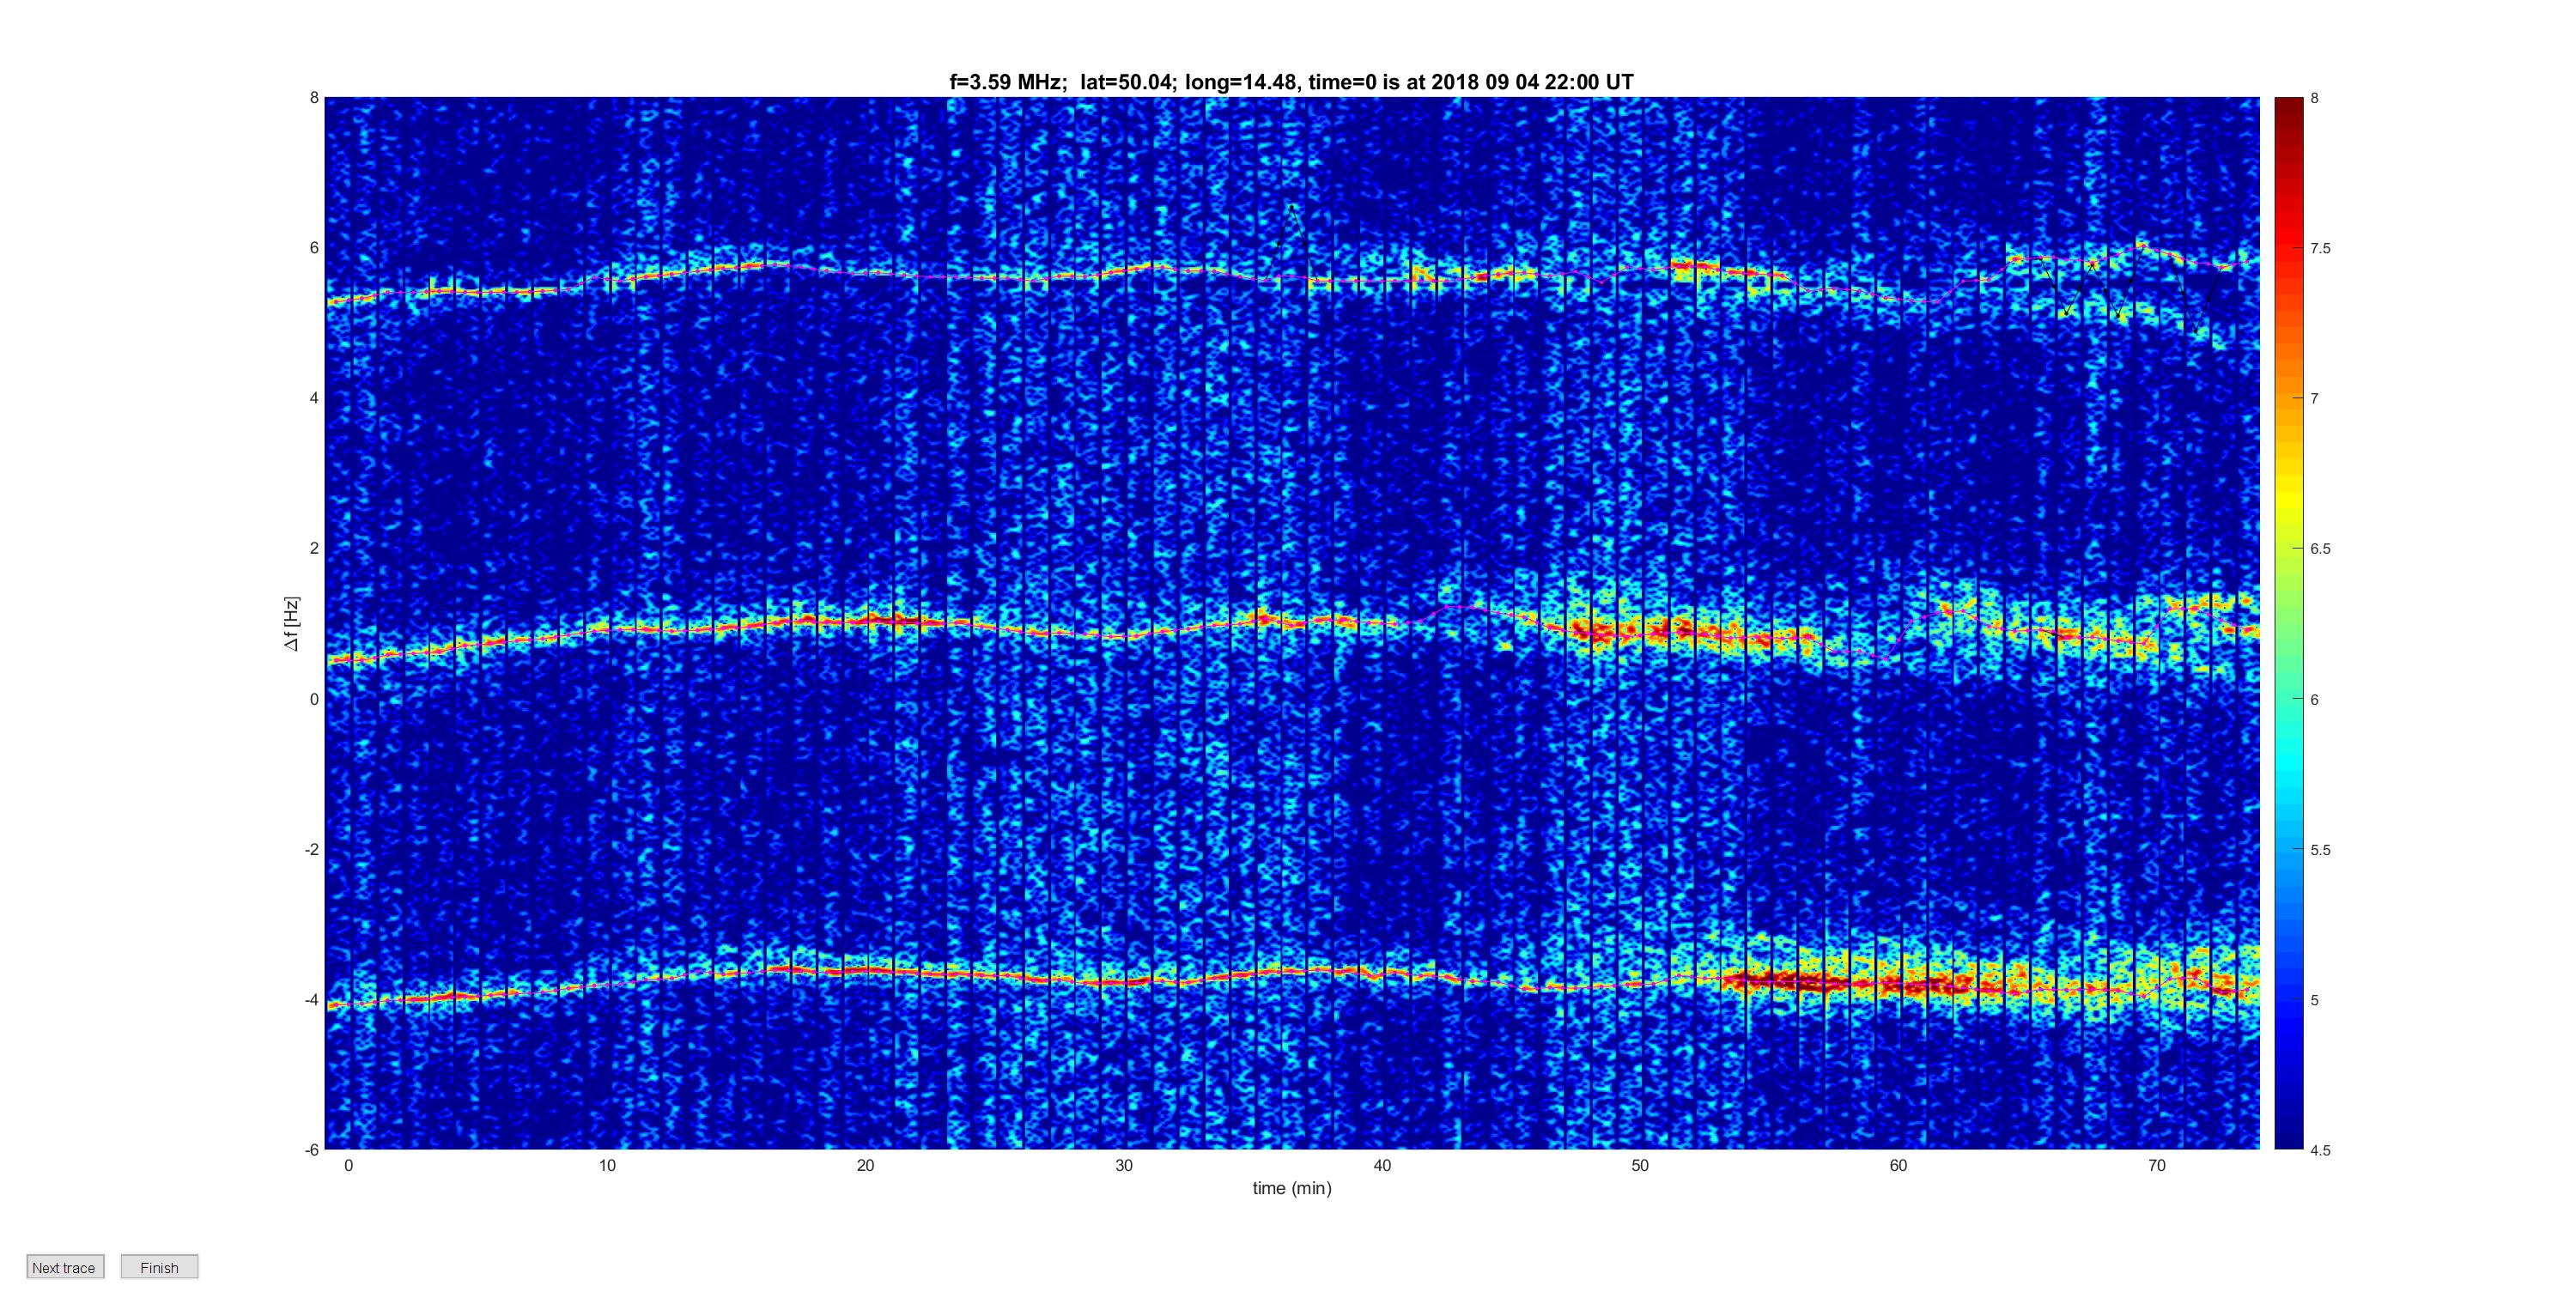This screenshot has height=1292, width=2576.
Task: Click the x-axis tick label 70
Action: (x=2157, y=1165)
